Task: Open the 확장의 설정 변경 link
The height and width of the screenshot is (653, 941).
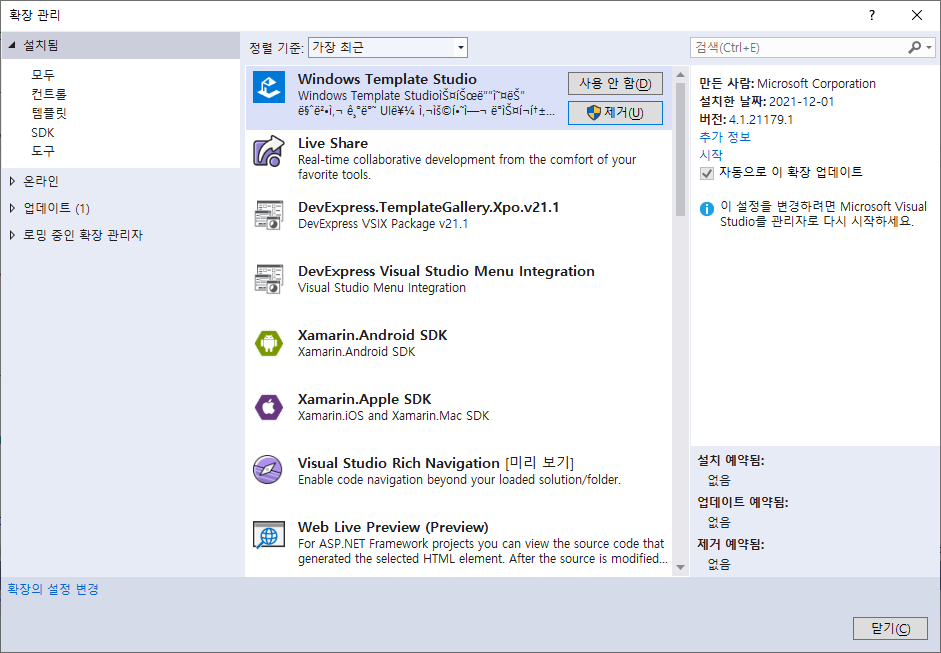Action: [x=53, y=589]
